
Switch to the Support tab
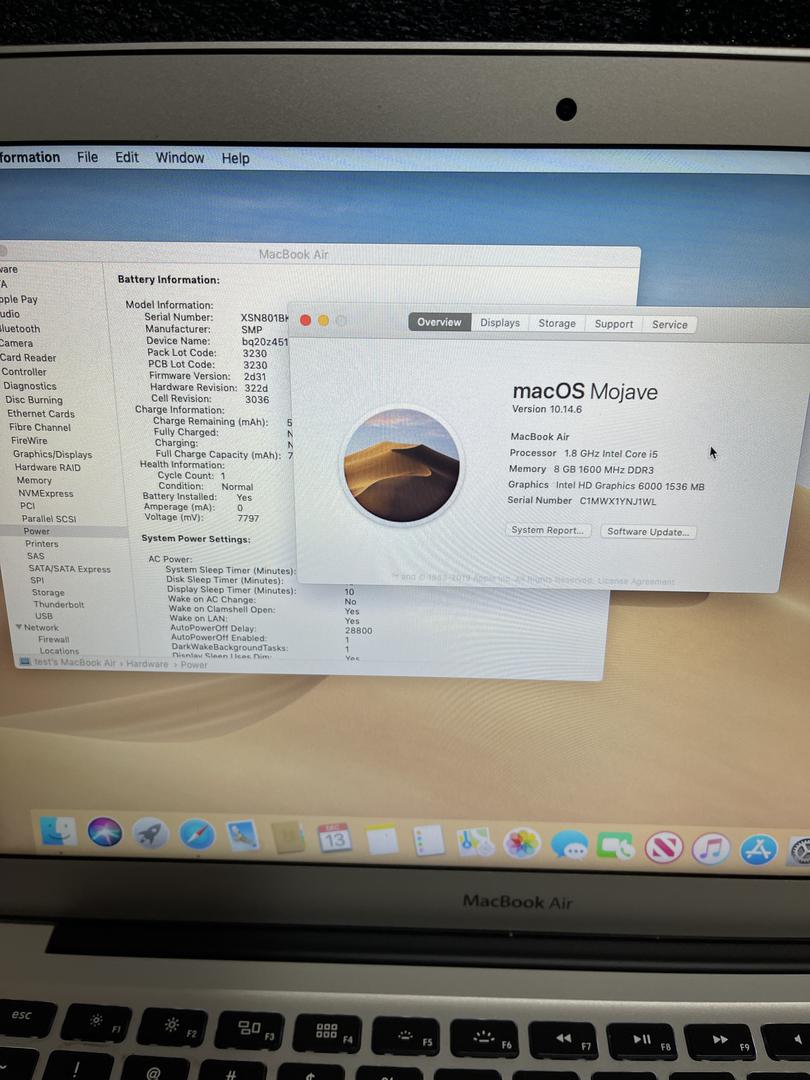click(613, 324)
